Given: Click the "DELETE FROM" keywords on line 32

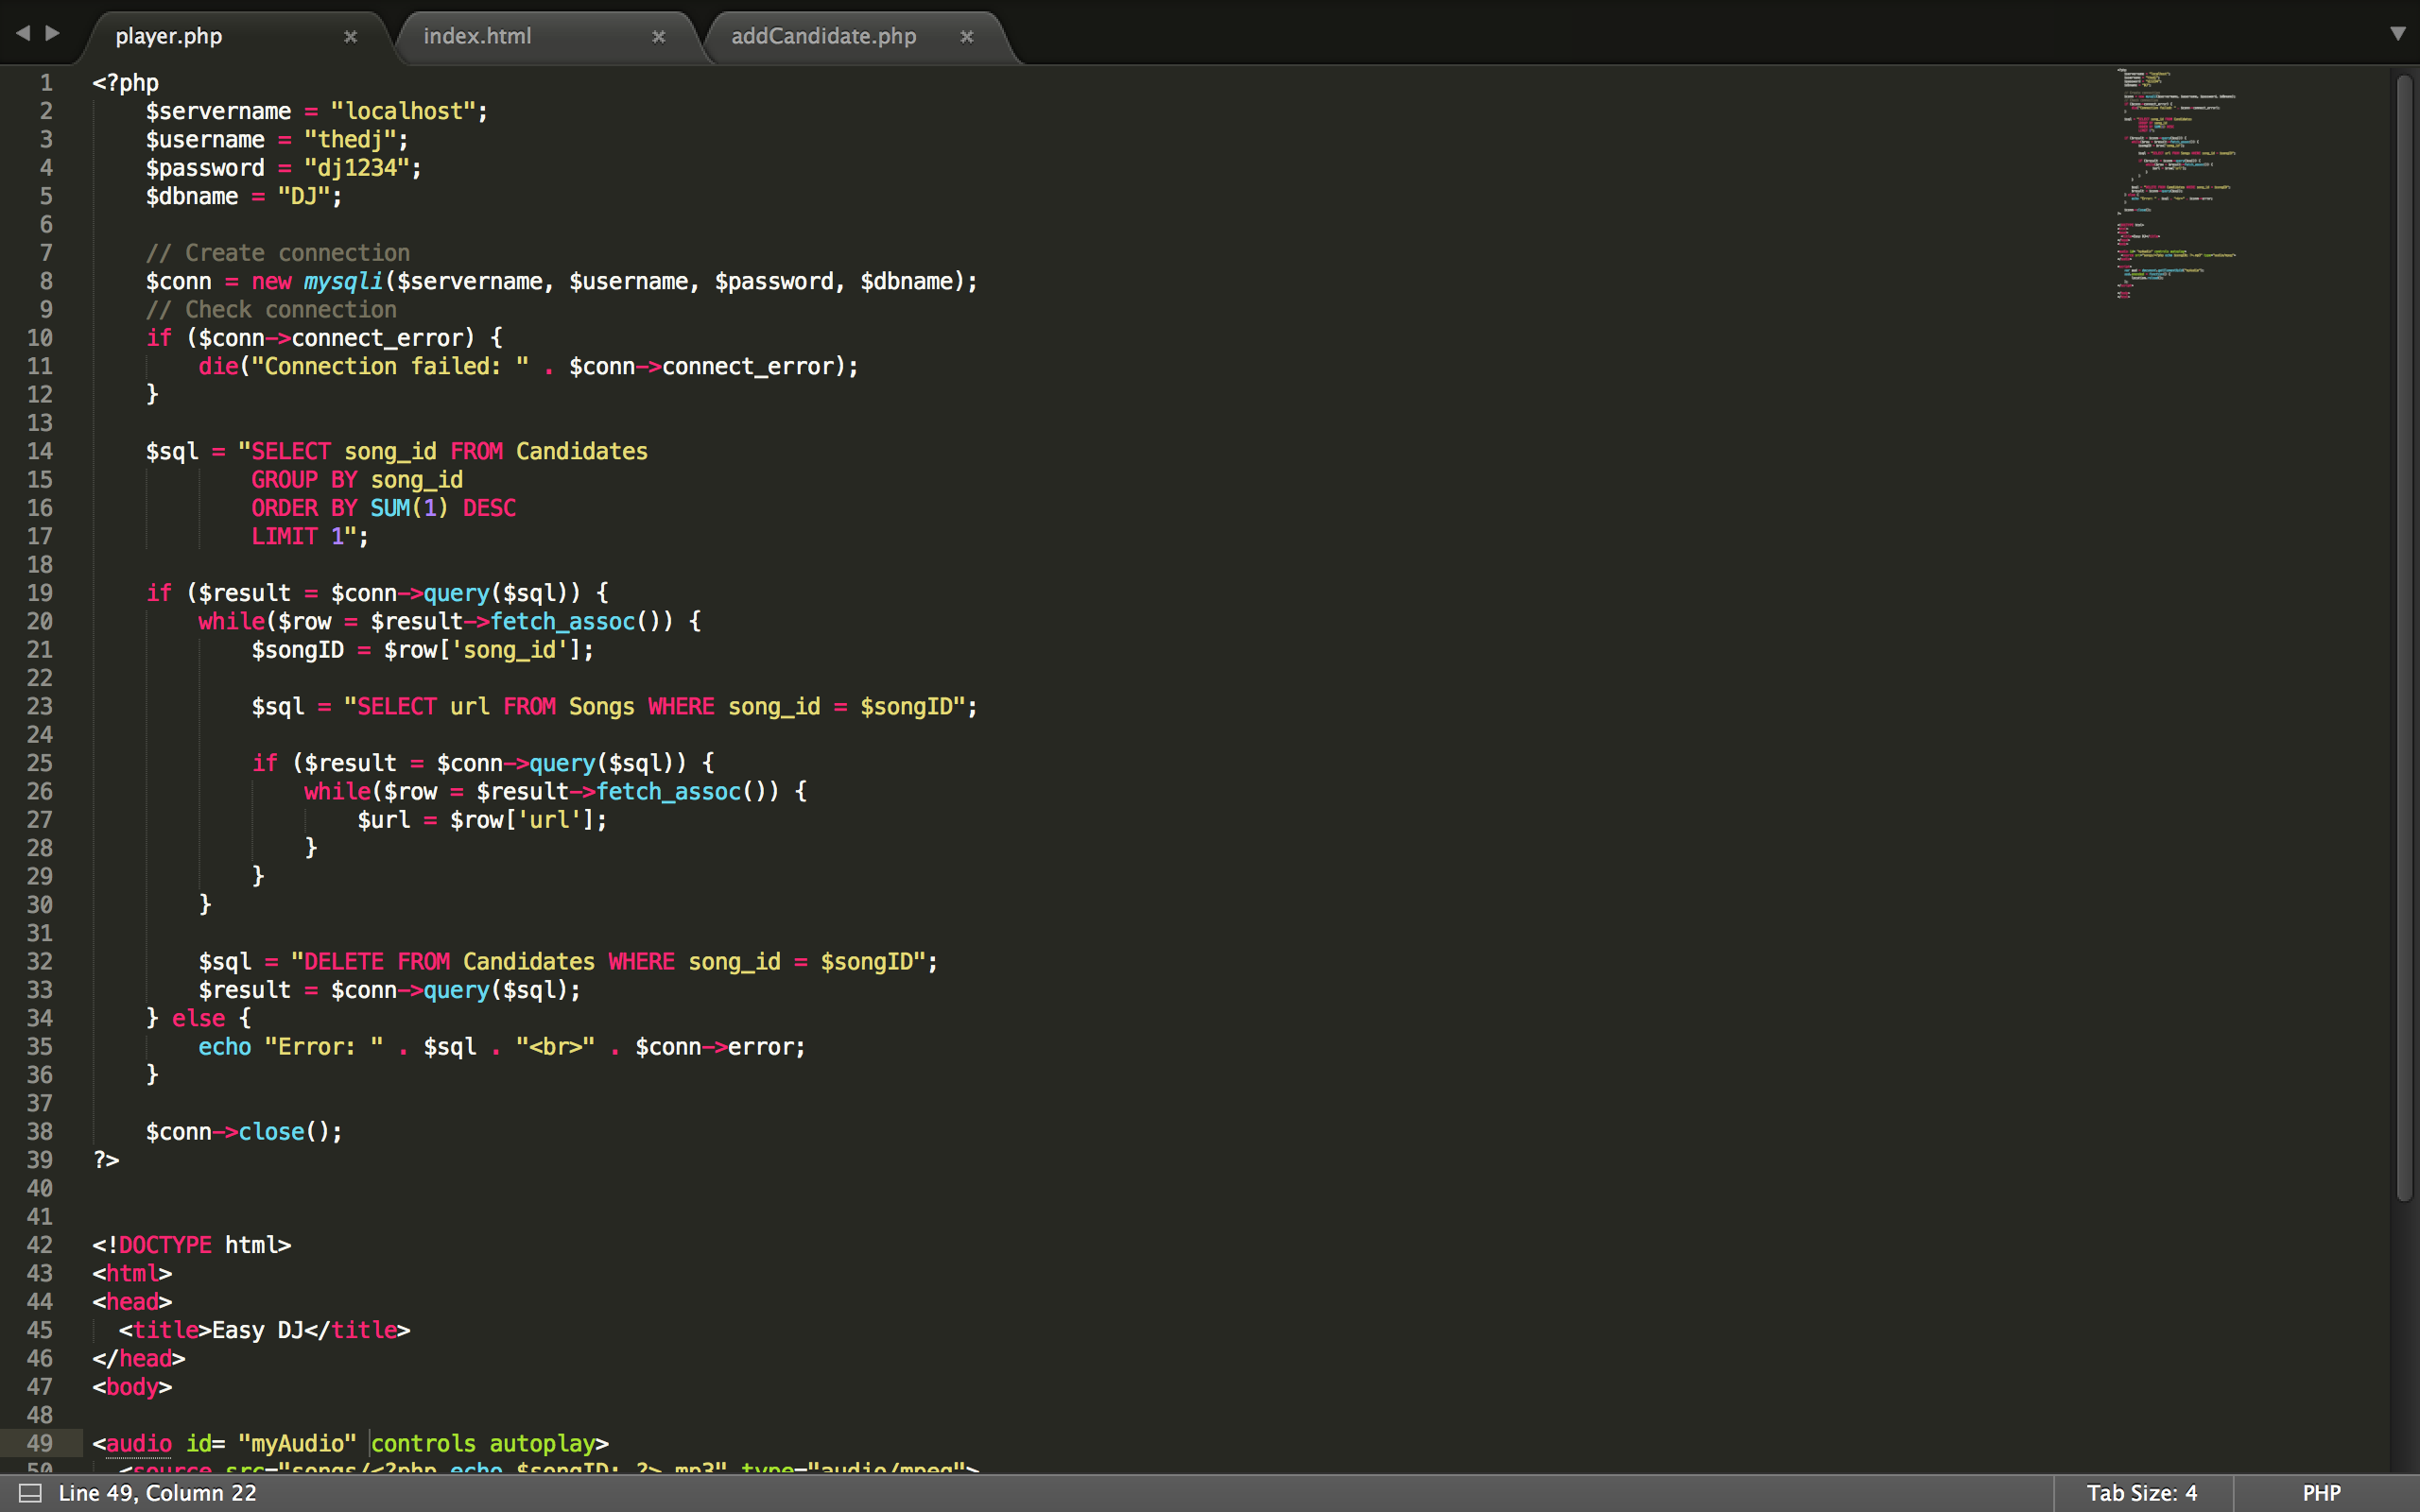Looking at the screenshot, I should tap(377, 962).
